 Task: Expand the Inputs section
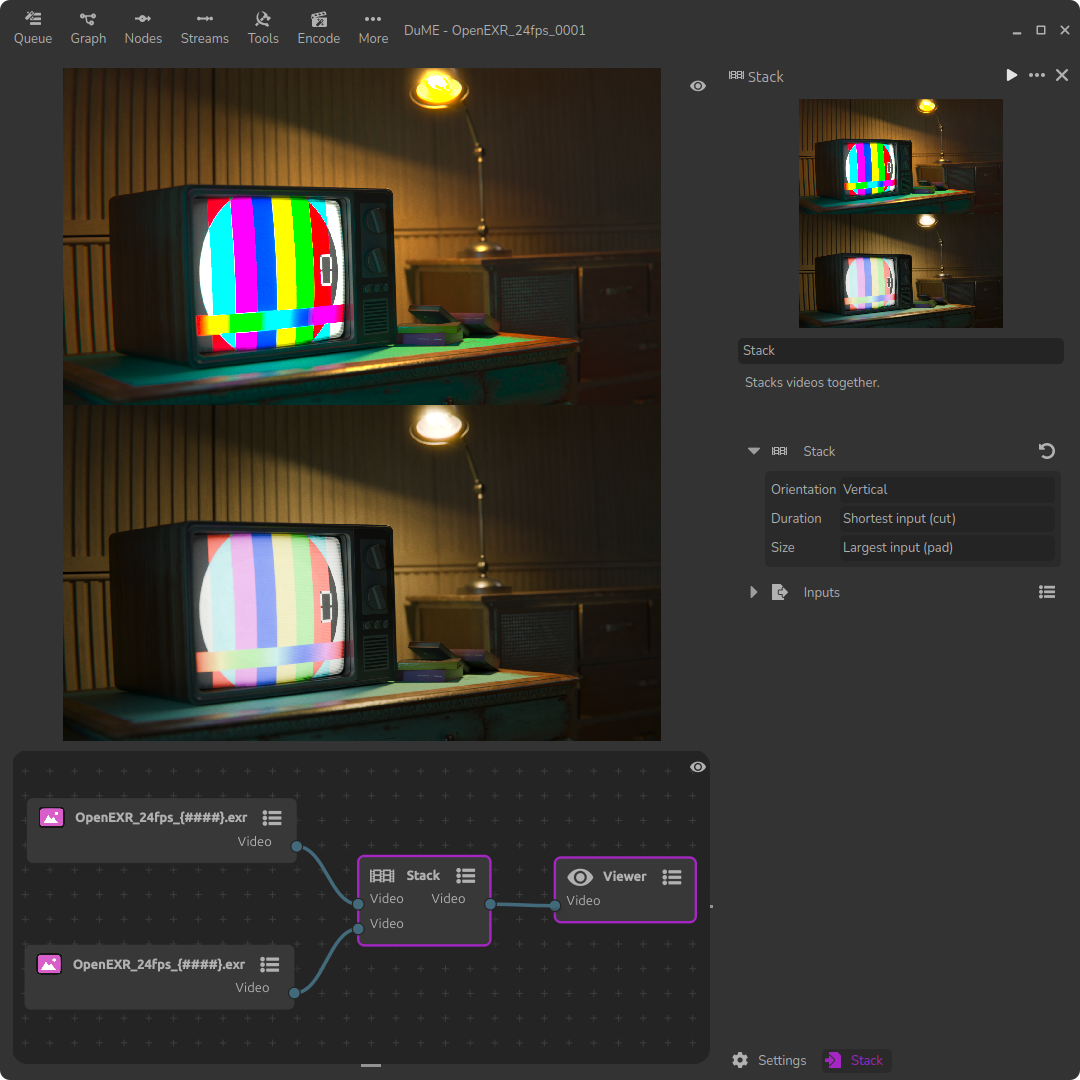(x=753, y=592)
